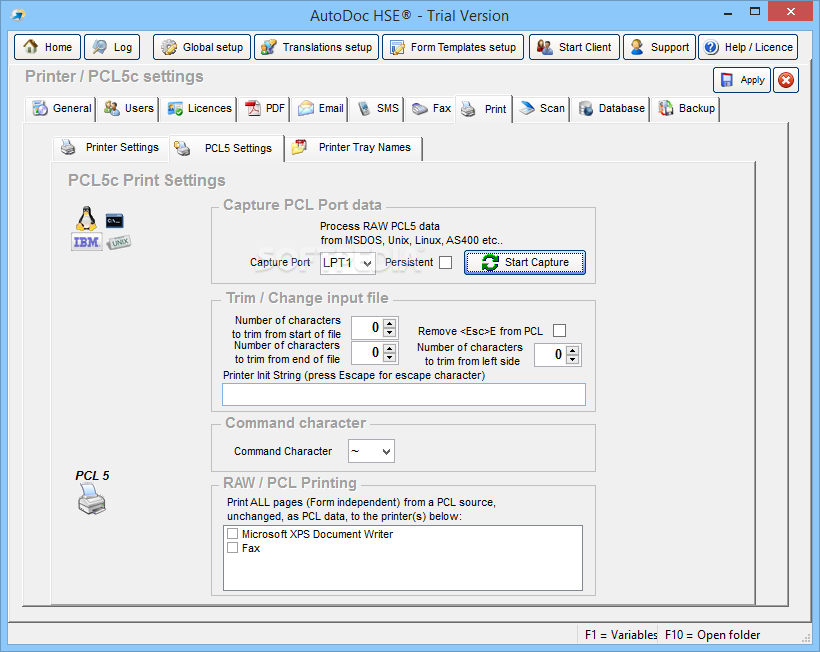Switch to the SMS tab
This screenshot has height=652, width=820.
(x=377, y=109)
